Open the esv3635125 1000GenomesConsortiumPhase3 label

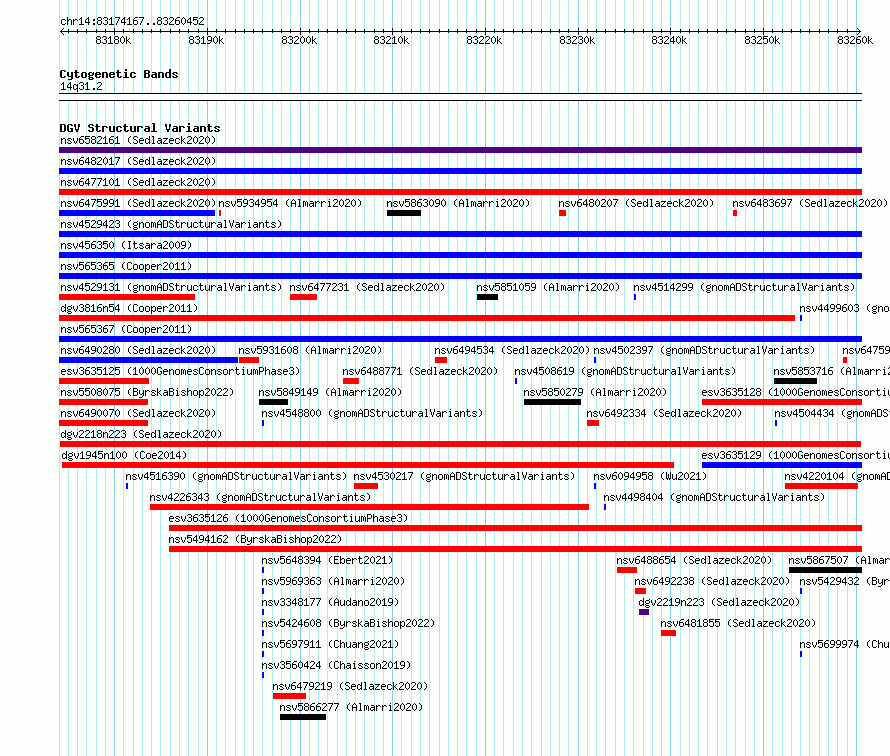coord(180,371)
